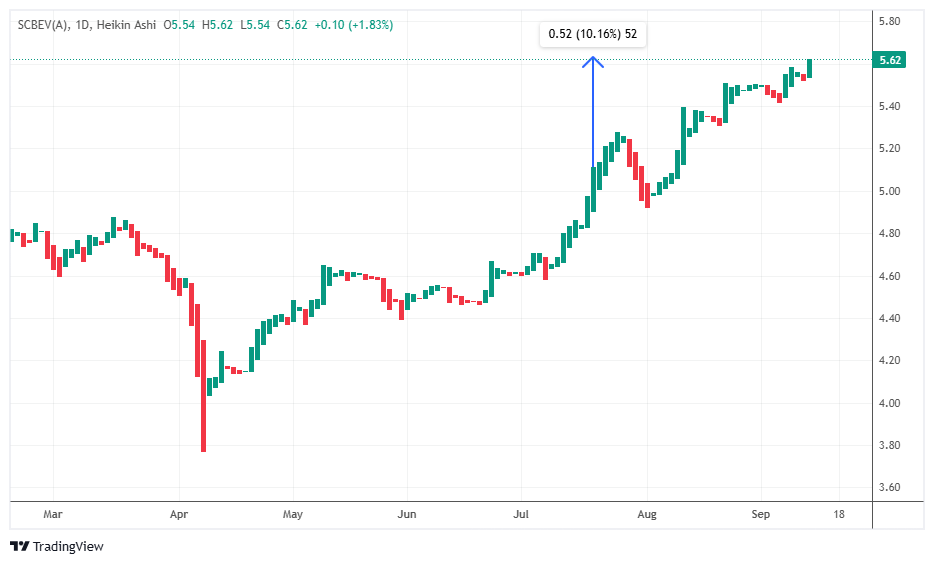
Task: Click the 4.40 price axis label
Action: [x=889, y=318]
